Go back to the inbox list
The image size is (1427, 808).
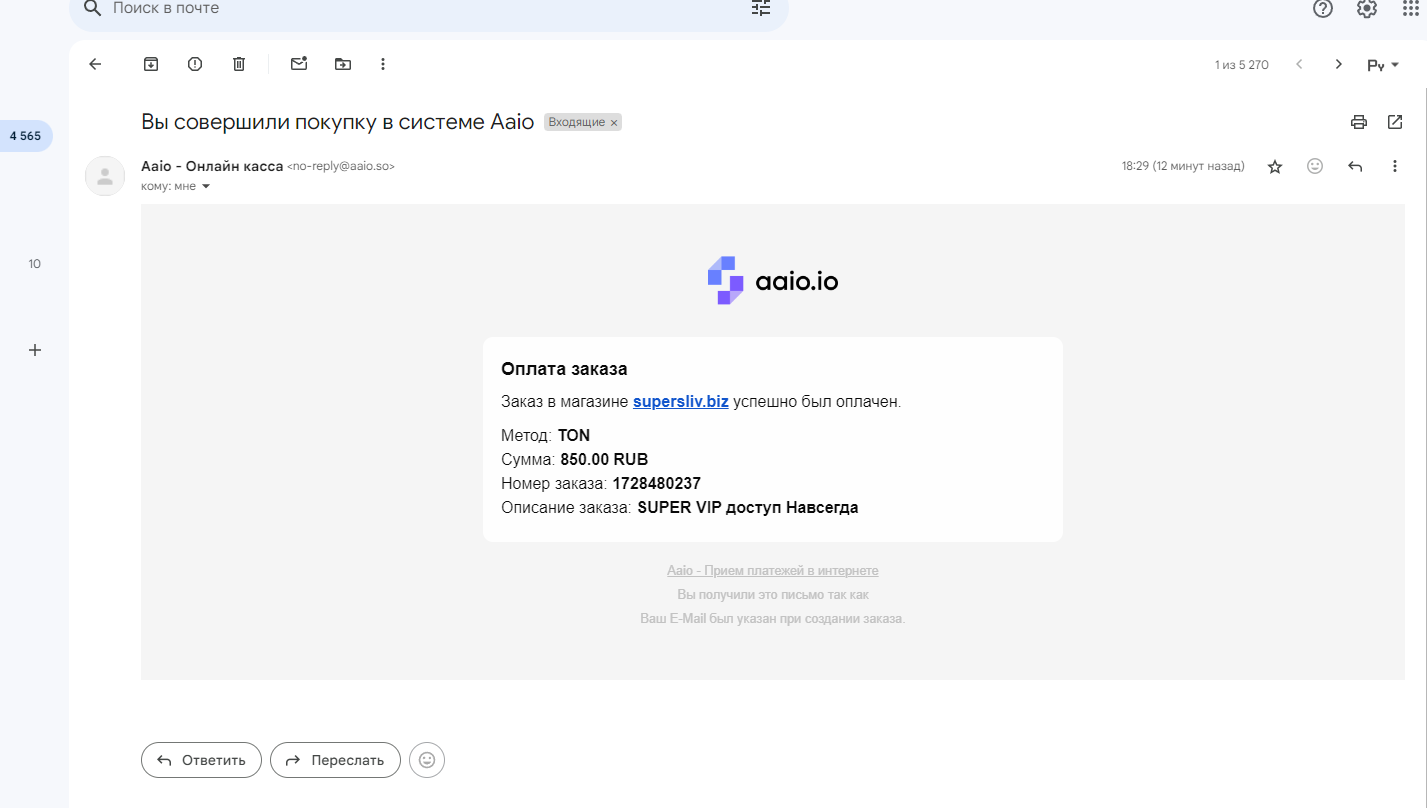pyautogui.click(x=95, y=64)
